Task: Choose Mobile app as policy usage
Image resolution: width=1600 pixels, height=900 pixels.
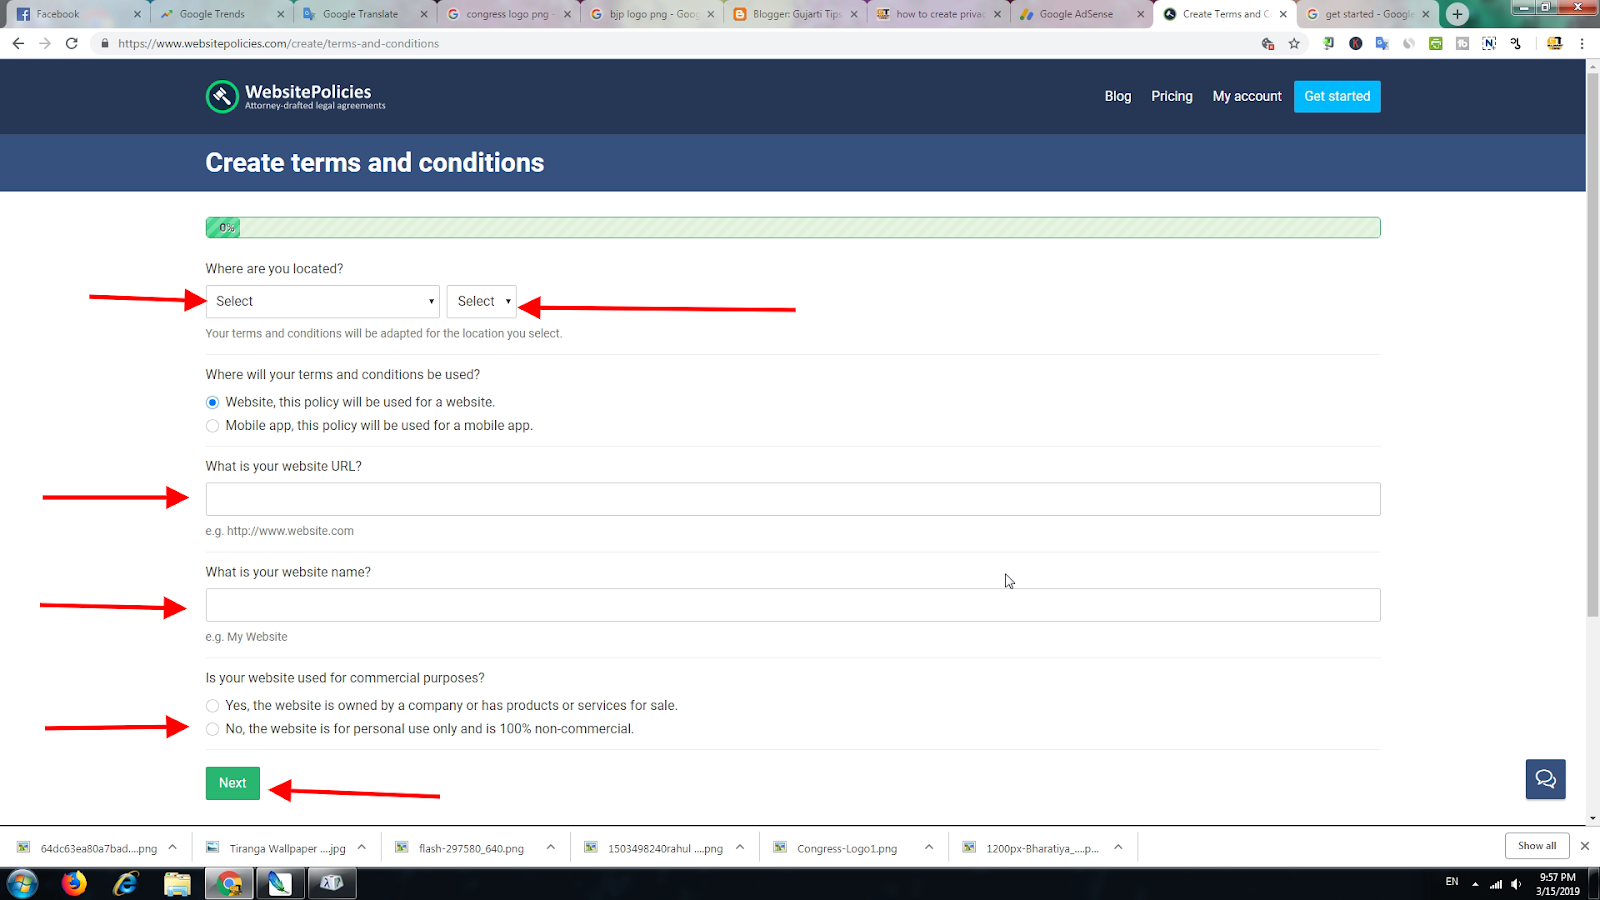Action: [212, 425]
